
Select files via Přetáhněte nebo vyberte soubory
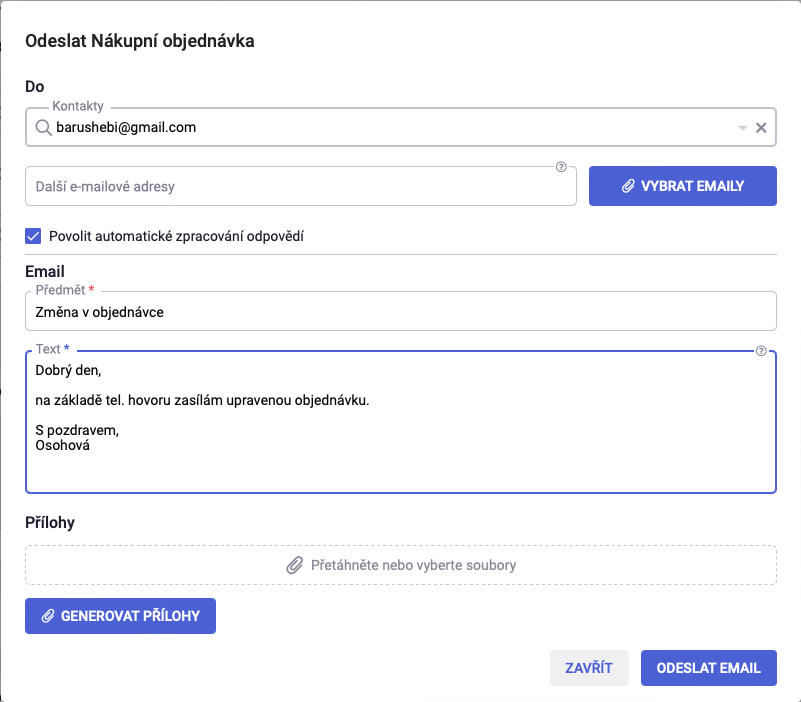(x=400, y=565)
